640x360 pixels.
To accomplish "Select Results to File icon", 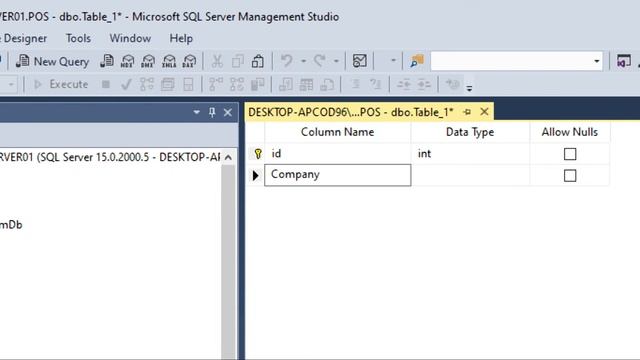I will tap(327, 84).
